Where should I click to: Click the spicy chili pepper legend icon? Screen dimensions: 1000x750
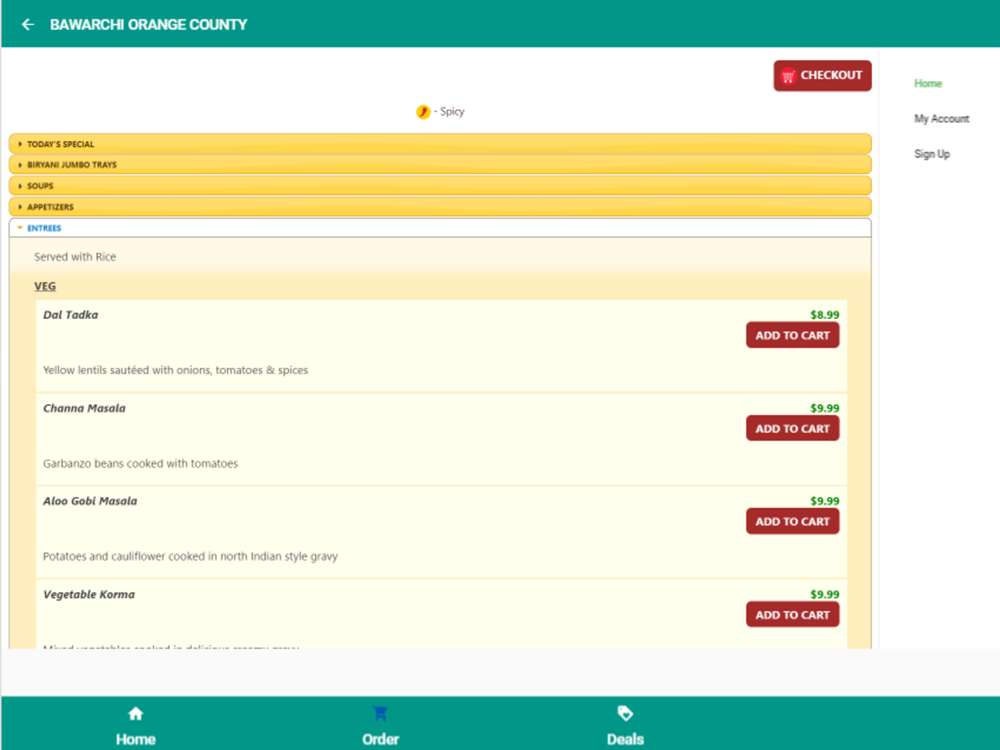pos(423,112)
